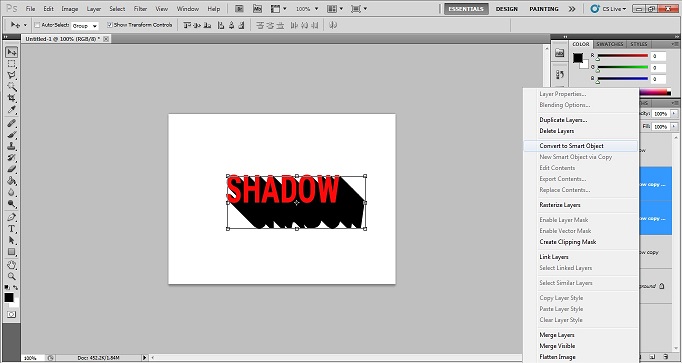This screenshot has width=682, height=363.
Task: Toggle Quick Mask mode
Action: pos(12,314)
